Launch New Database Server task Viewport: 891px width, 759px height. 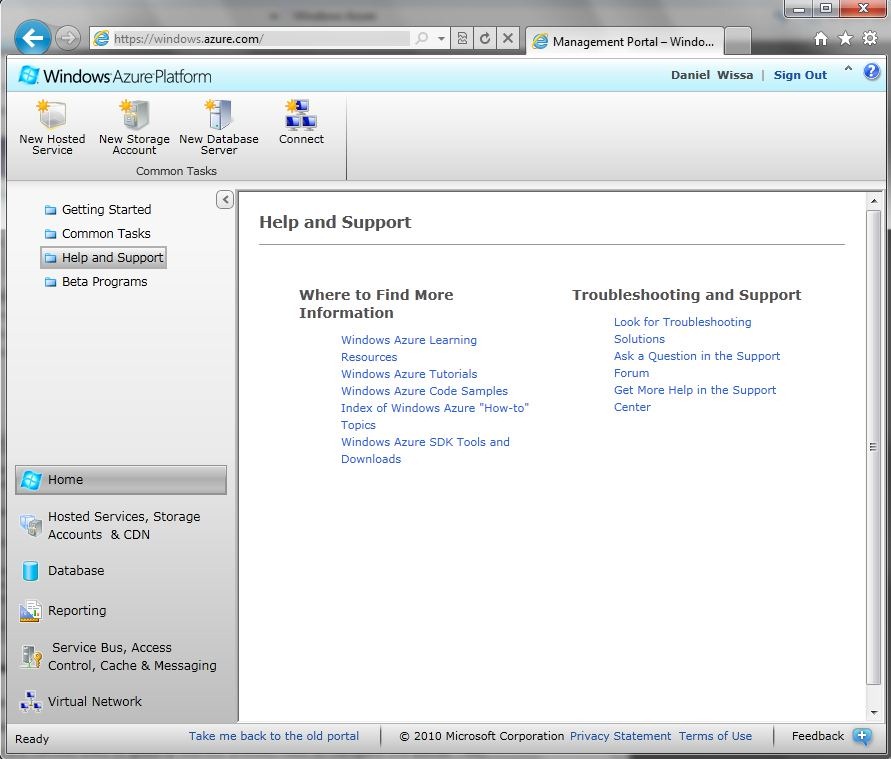point(219,127)
